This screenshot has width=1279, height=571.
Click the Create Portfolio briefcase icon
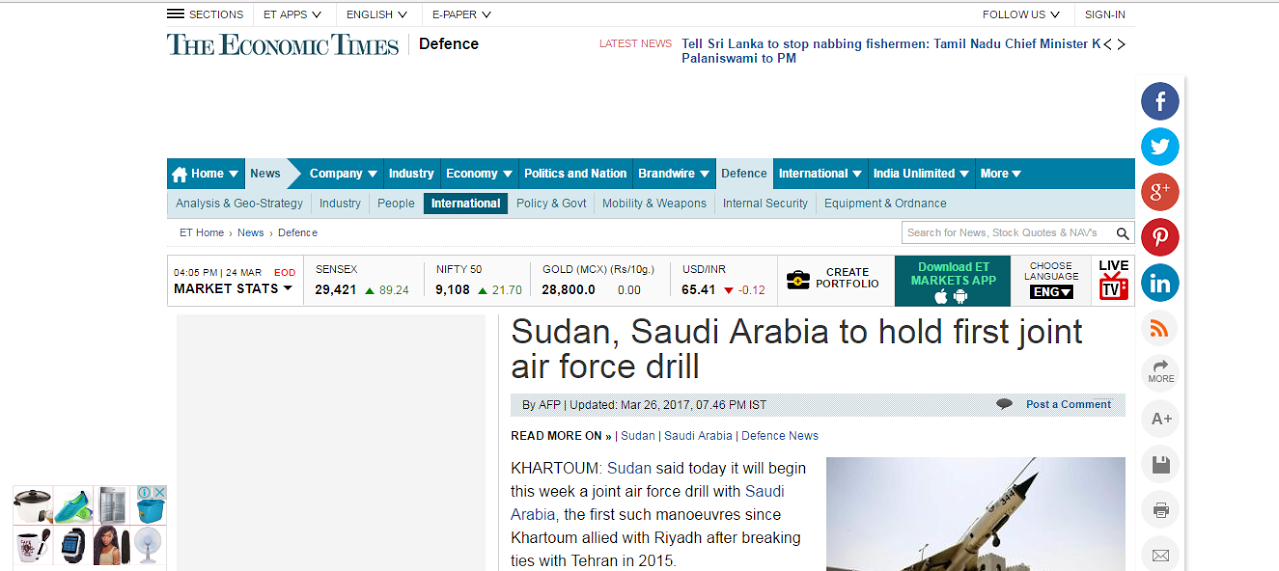pyautogui.click(x=798, y=280)
